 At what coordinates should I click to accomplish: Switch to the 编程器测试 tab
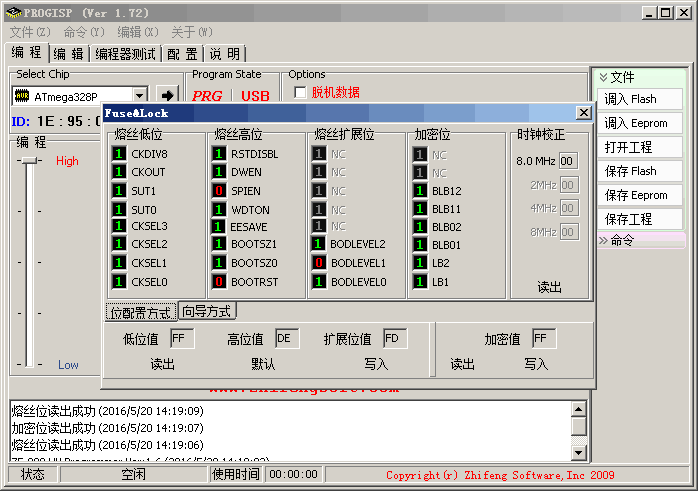click(x=126, y=54)
